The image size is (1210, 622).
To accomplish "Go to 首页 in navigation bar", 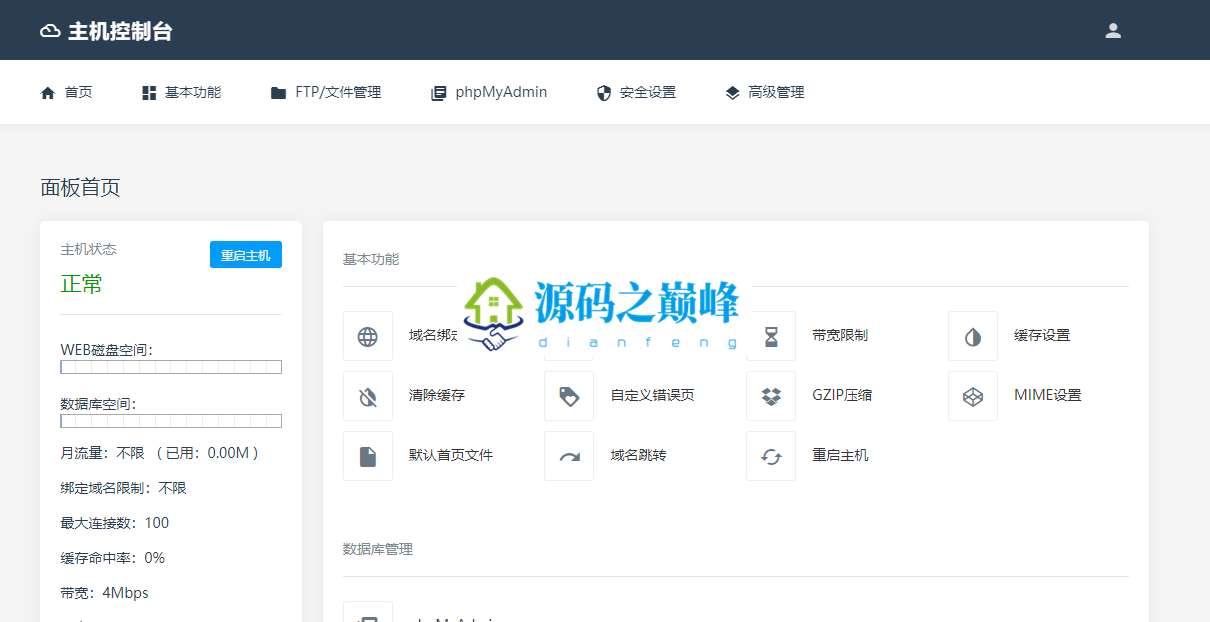I will pos(67,92).
